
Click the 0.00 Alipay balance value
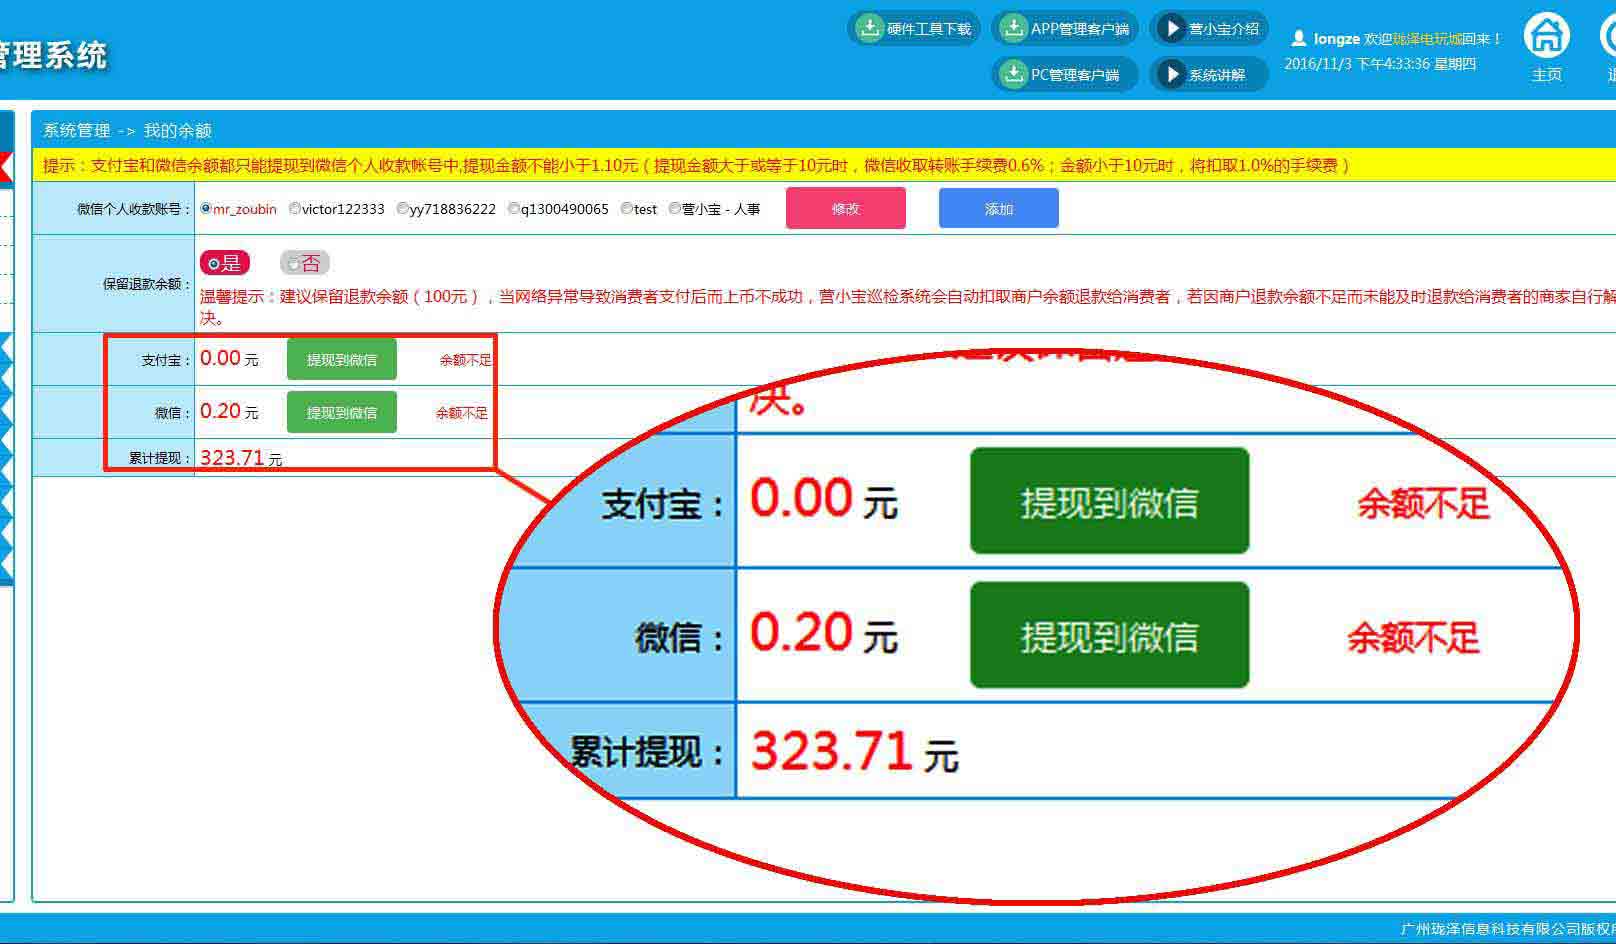click(x=220, y=358)
